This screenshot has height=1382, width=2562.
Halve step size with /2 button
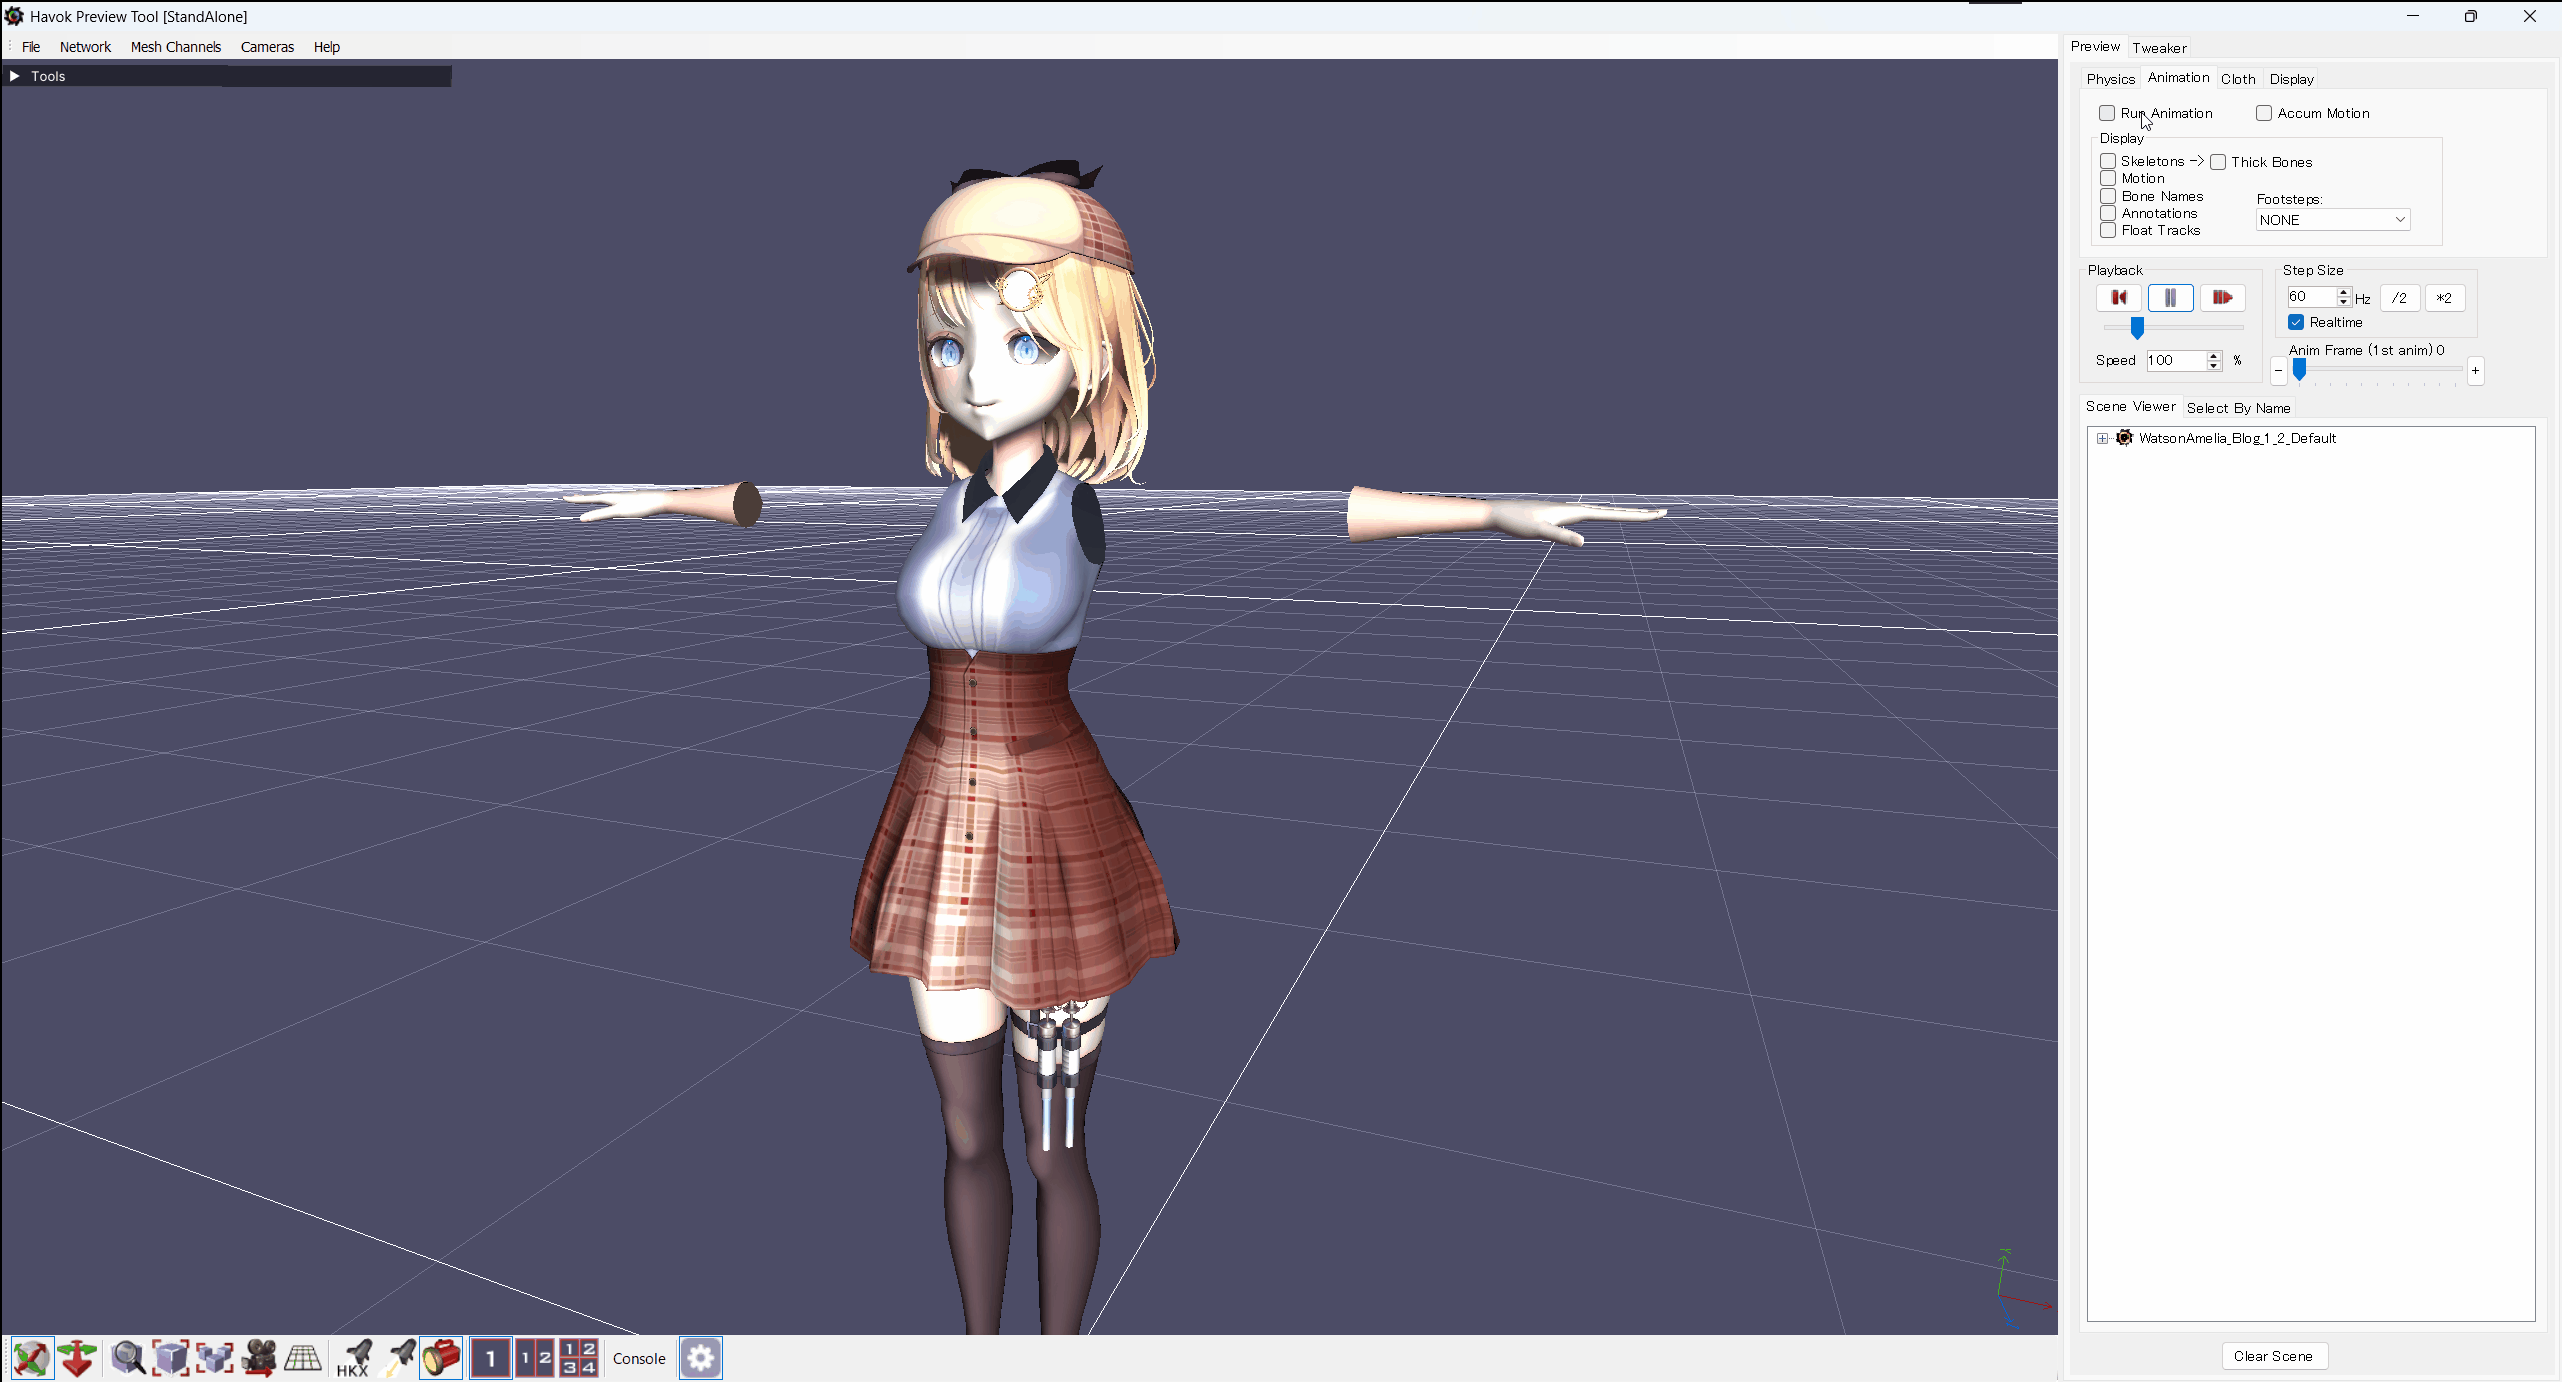[x=2399, y=298]
